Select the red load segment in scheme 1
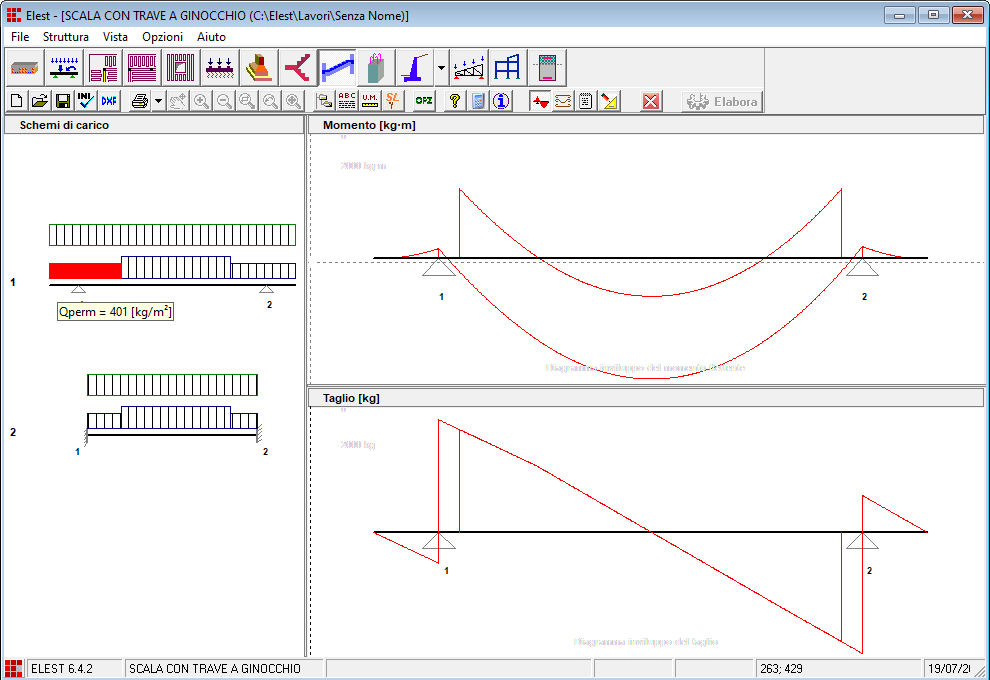Image resolution: width=990 pixels, height=680 pixels. click(x=85, y=270)
